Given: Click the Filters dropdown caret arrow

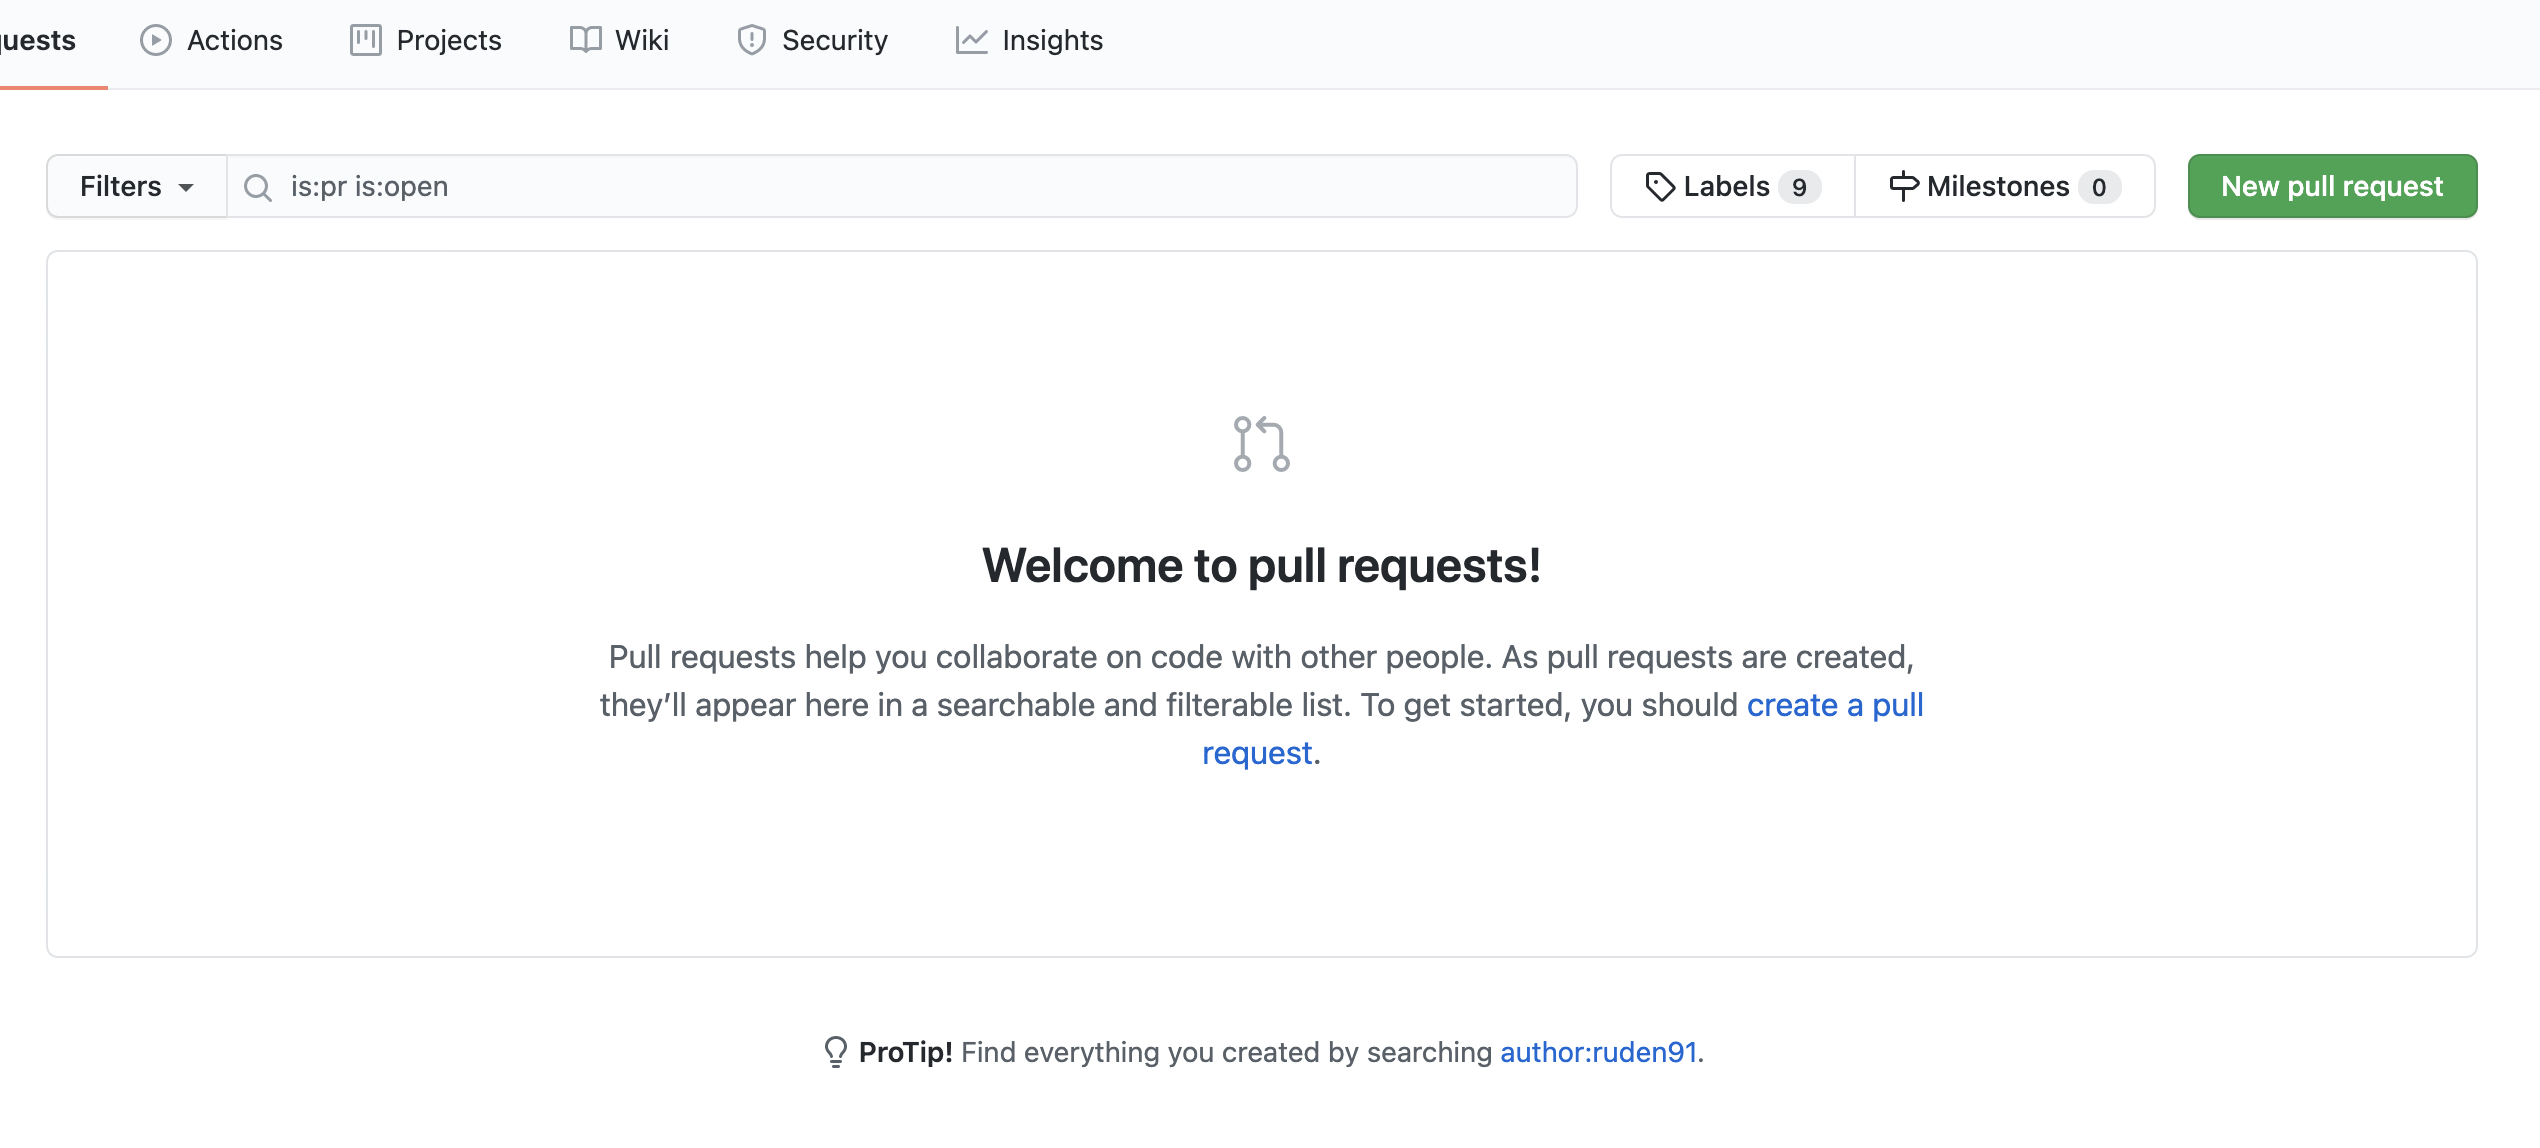Looking at the screenshot, I should 186,187.
